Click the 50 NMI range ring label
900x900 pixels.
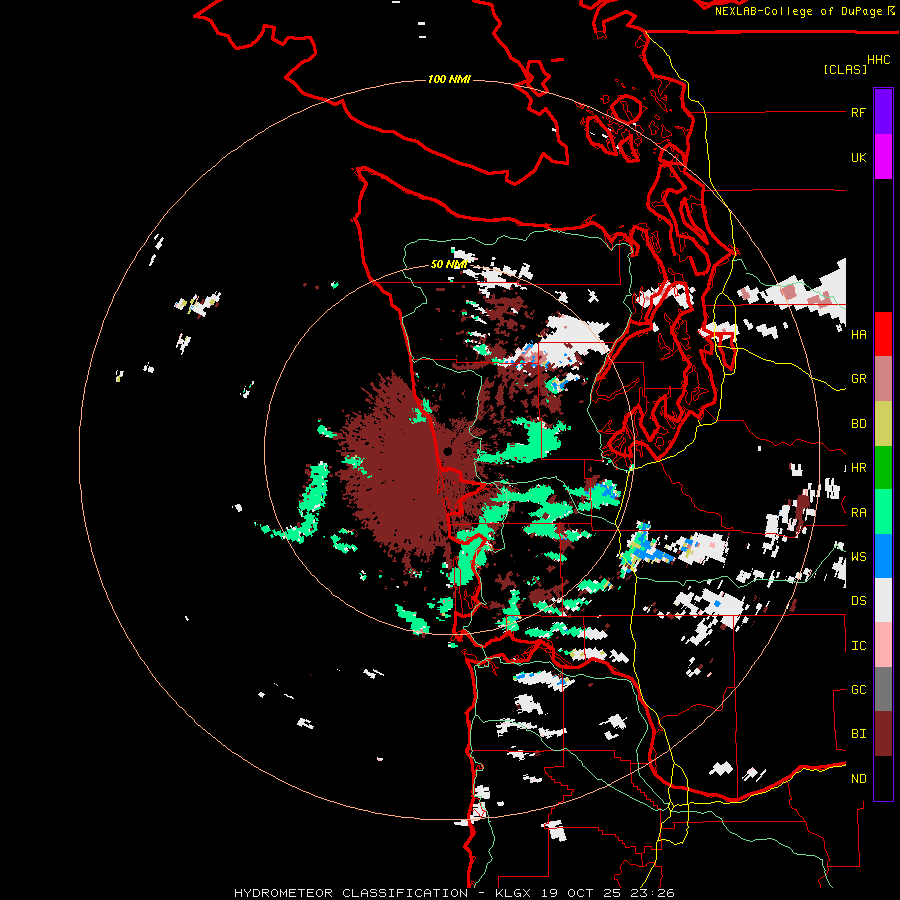[x=449, y=264]
